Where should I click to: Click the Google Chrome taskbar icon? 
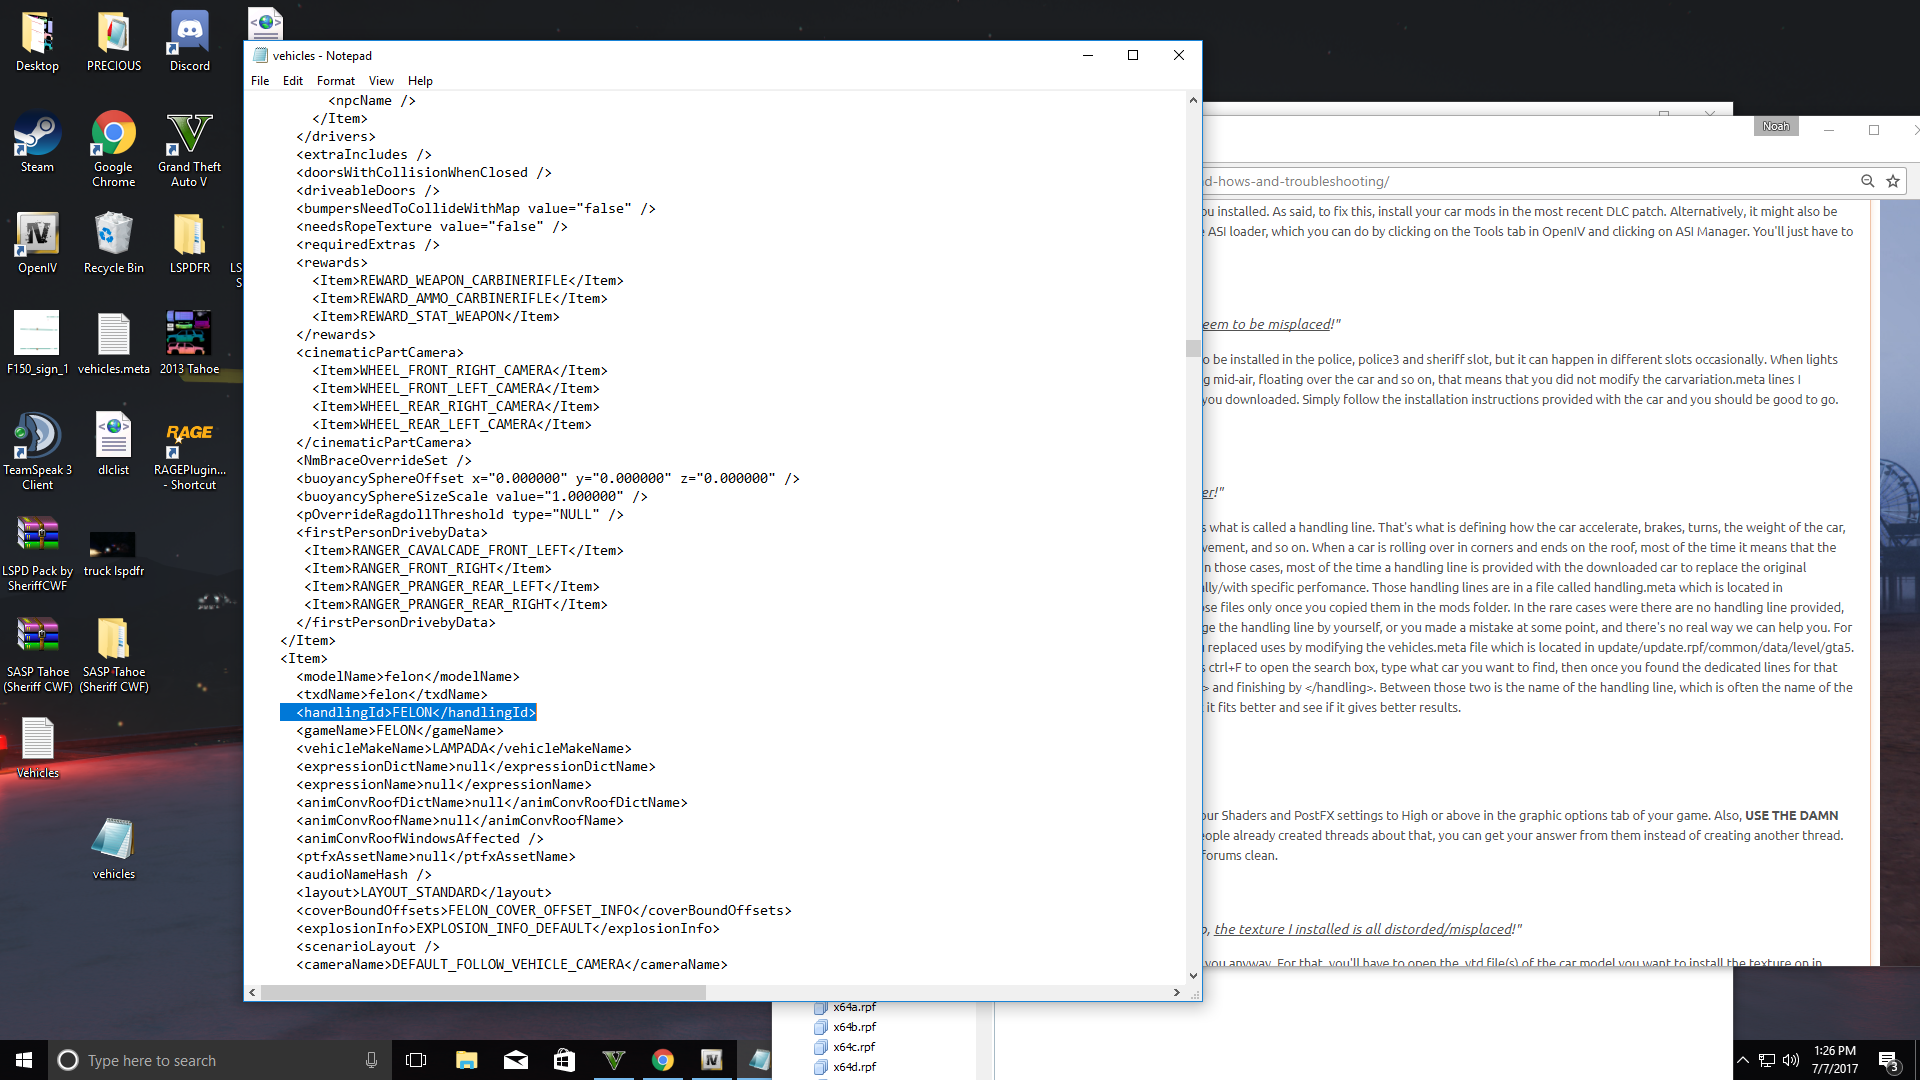click(x=663, y=1060)
